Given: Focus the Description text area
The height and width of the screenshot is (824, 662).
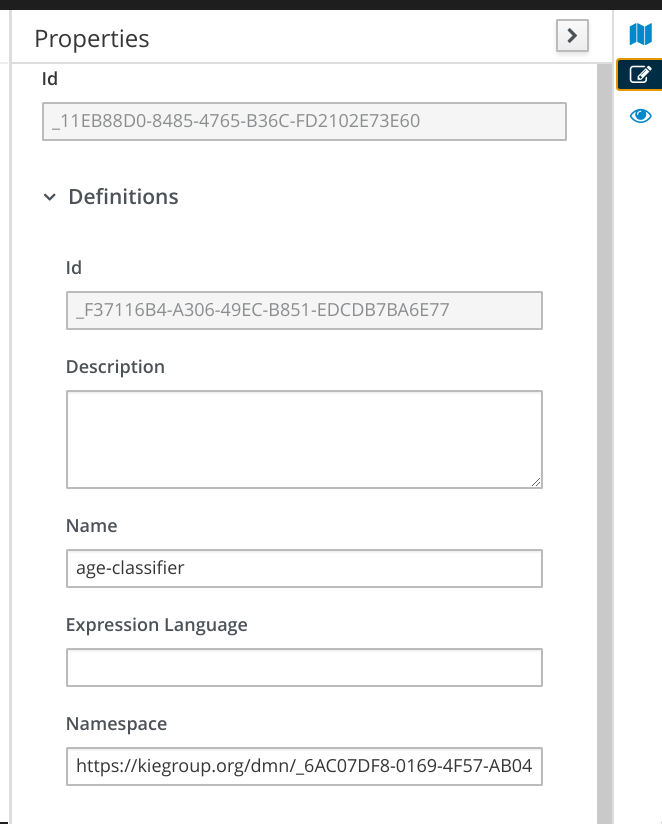Looking at the screenshot, I should [304, 439].
